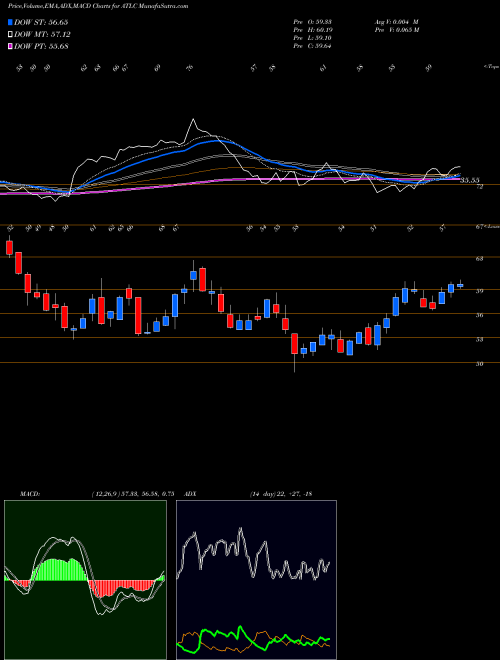500x660 pixels.
Task: Click the 'Pre O: 59.33' open value
Action: (x=312, y=22)
